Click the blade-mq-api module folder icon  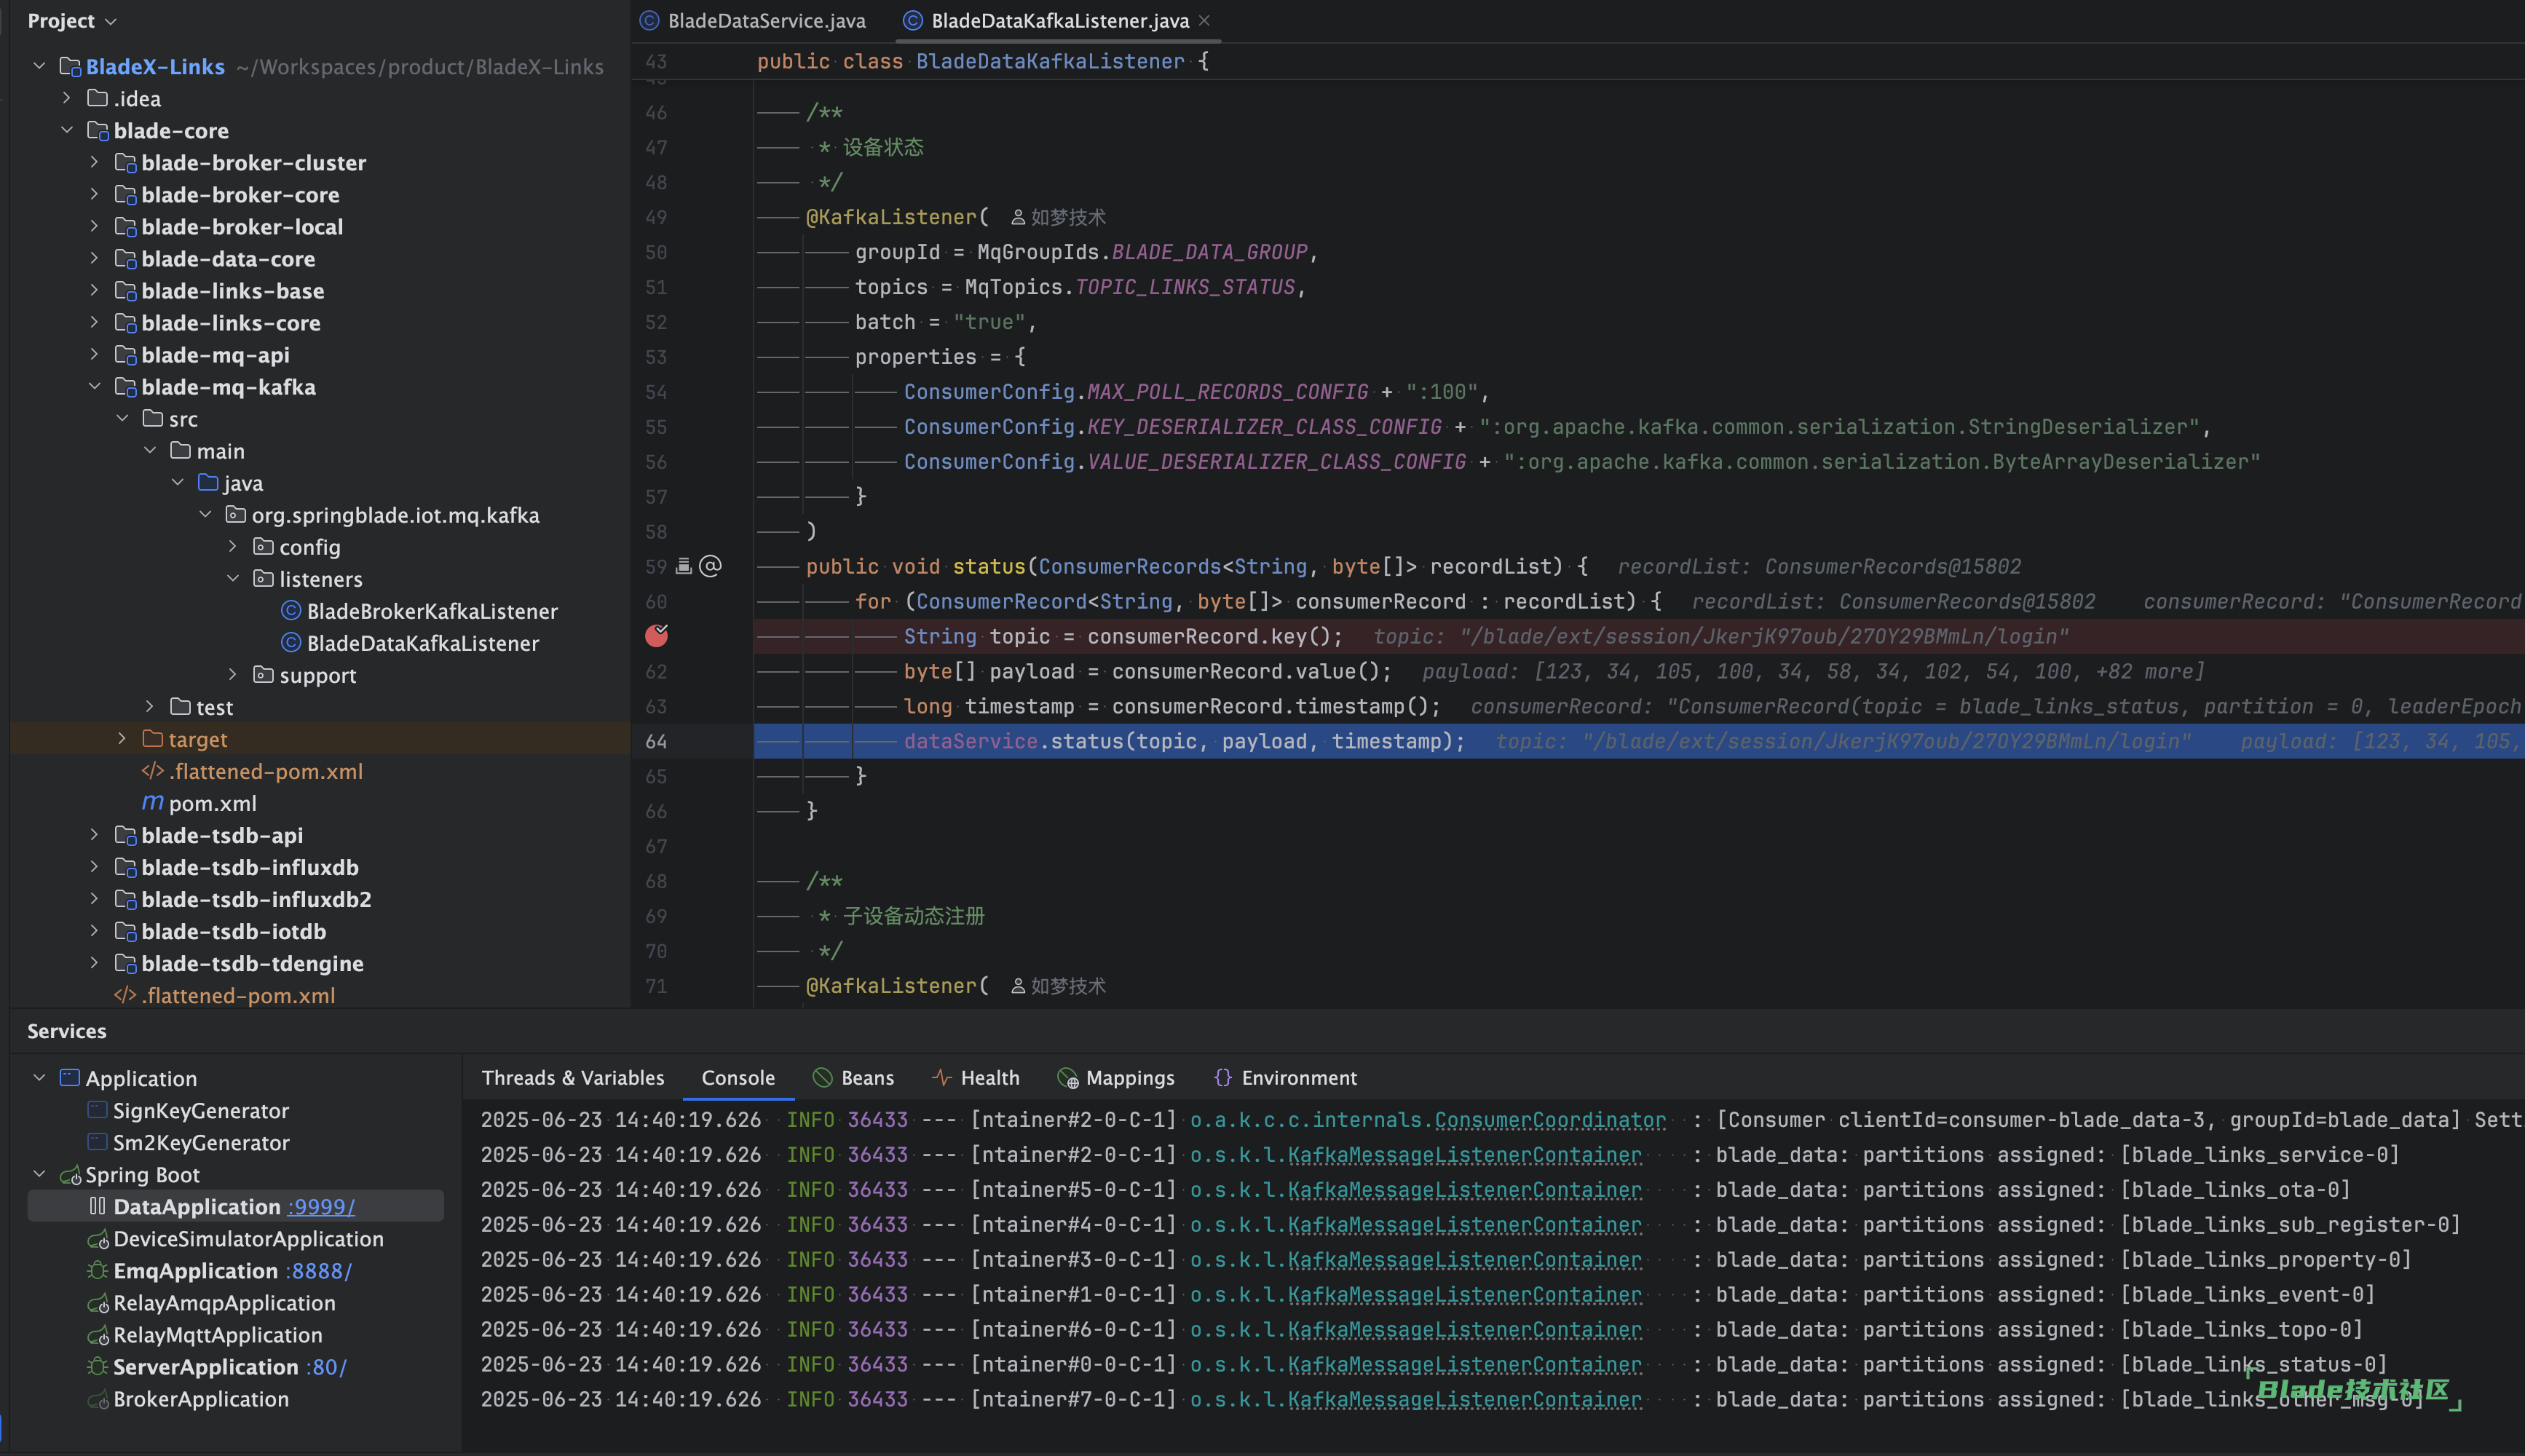tap(125, 355)
